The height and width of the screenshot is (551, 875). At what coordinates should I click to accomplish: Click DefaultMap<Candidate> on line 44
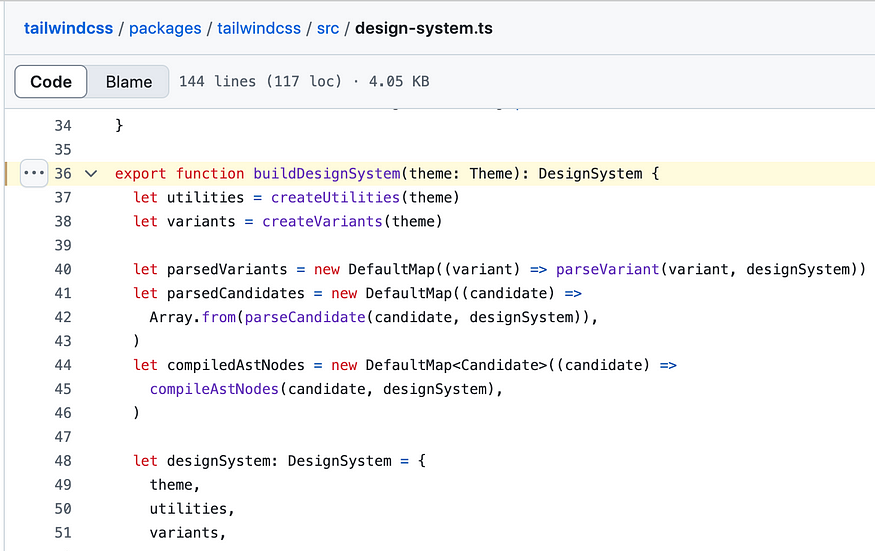coord(456,365)
